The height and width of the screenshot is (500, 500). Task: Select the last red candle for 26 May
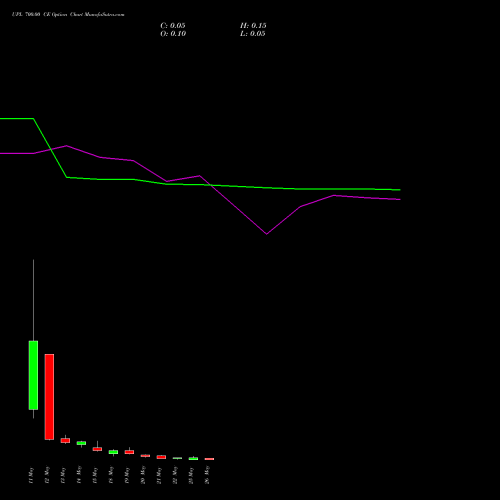(x=209, y=459)
